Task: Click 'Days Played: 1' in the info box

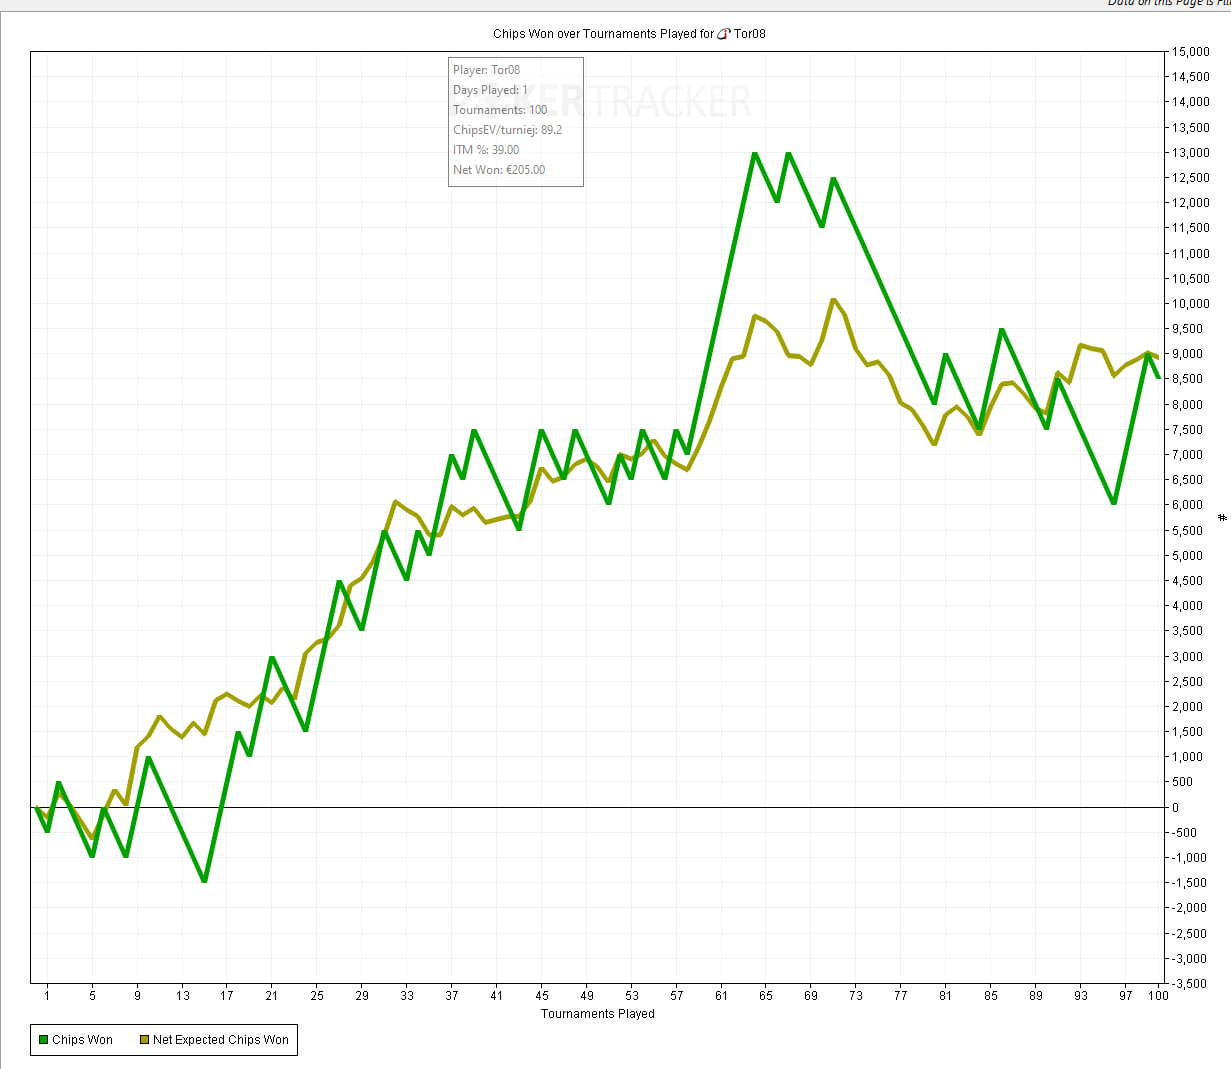Action: (x=490, y=90)
